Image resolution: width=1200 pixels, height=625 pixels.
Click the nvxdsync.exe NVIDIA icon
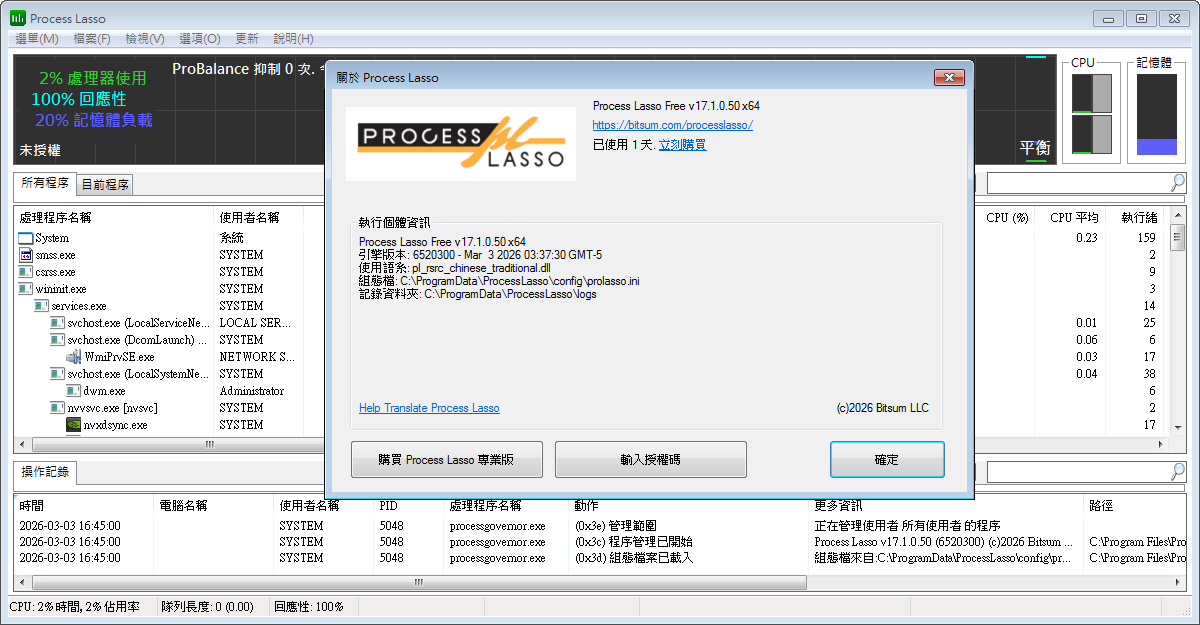coord(74,425)
